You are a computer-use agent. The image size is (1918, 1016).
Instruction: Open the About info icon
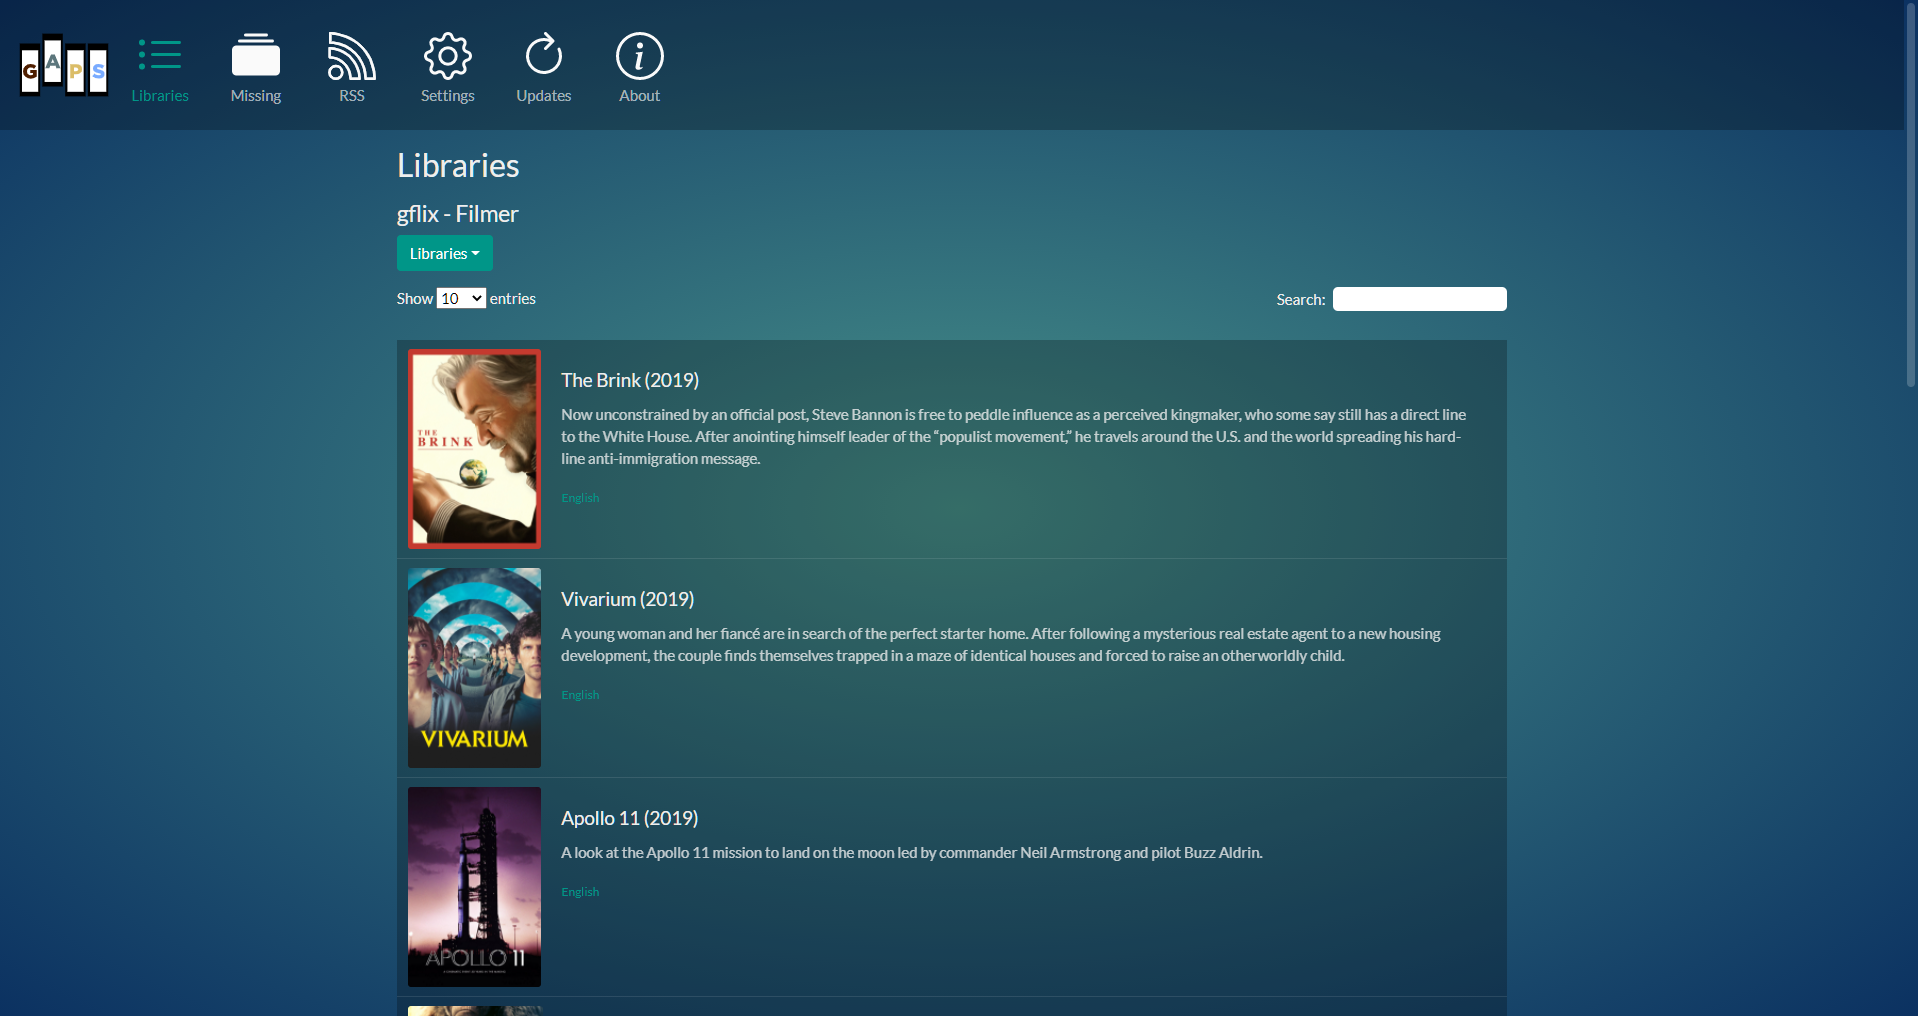coord(640,56)
